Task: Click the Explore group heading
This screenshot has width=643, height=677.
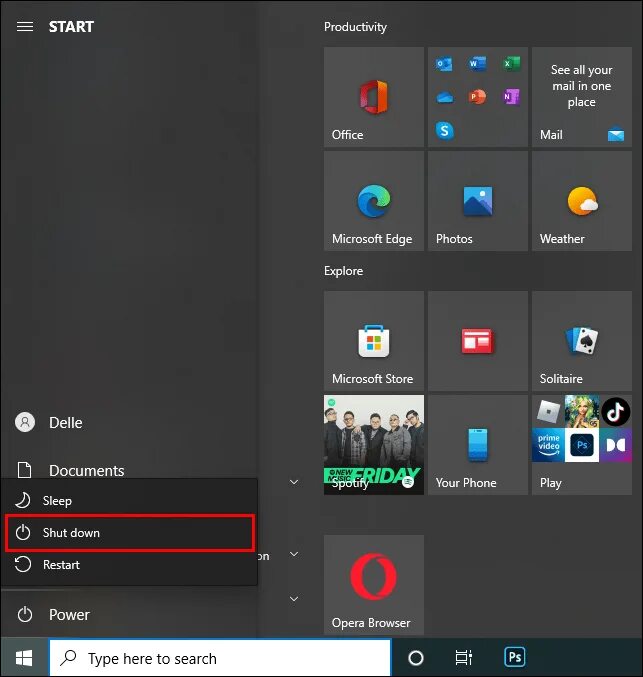Action: [344, 271]
